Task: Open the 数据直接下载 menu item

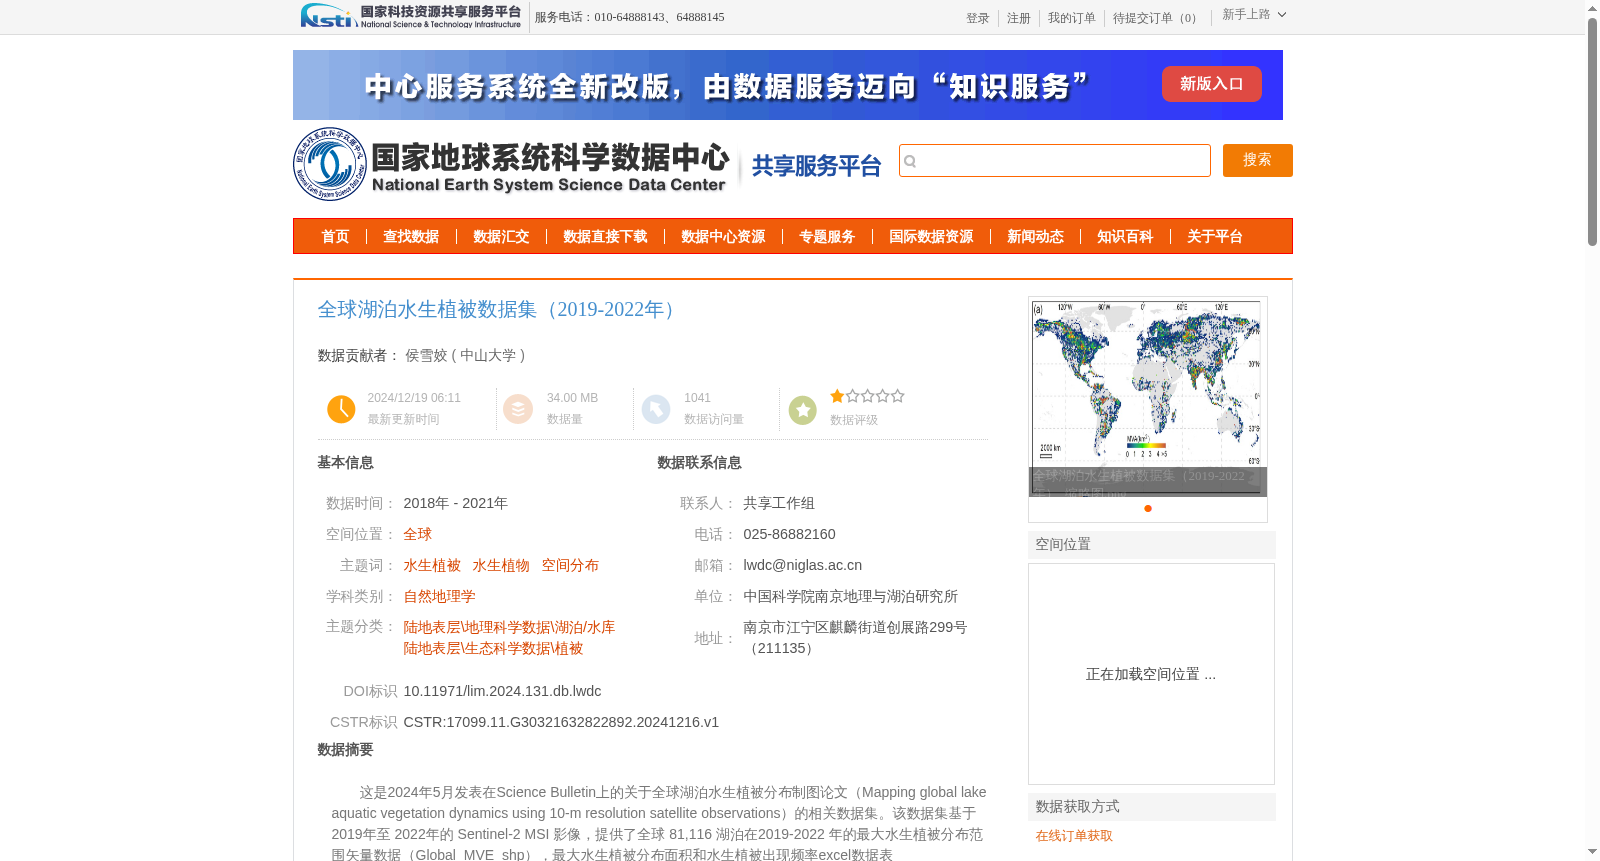Action: tap(605, 237)
